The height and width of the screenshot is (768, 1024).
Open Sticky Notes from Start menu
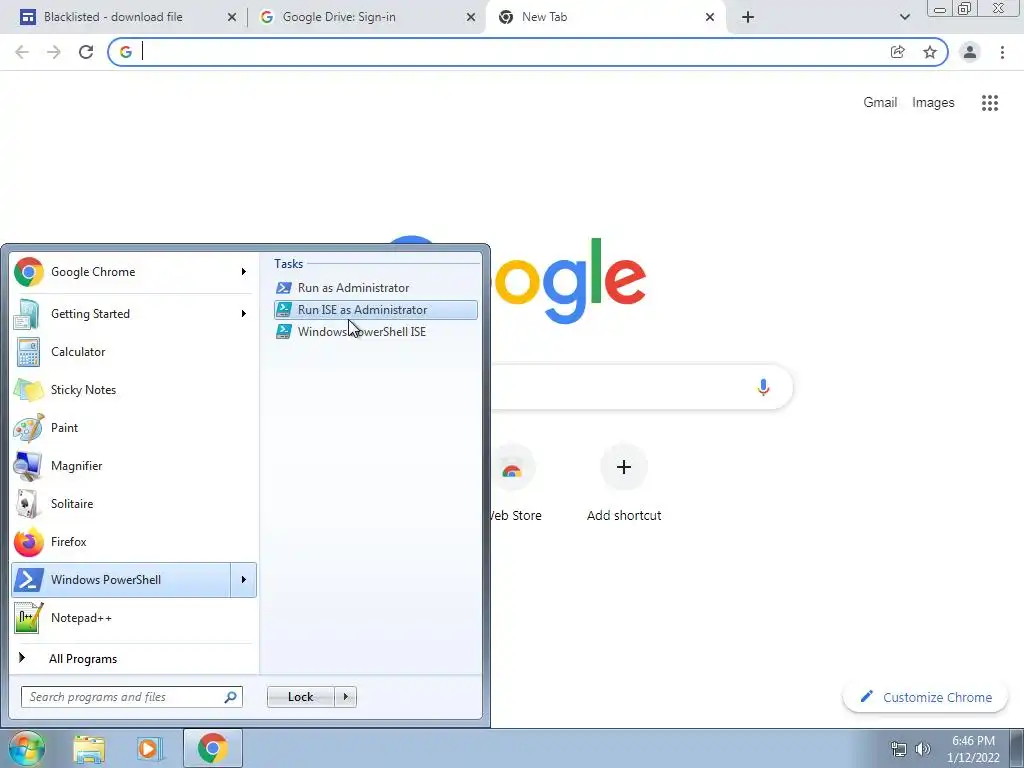click(x=134, y=390)
